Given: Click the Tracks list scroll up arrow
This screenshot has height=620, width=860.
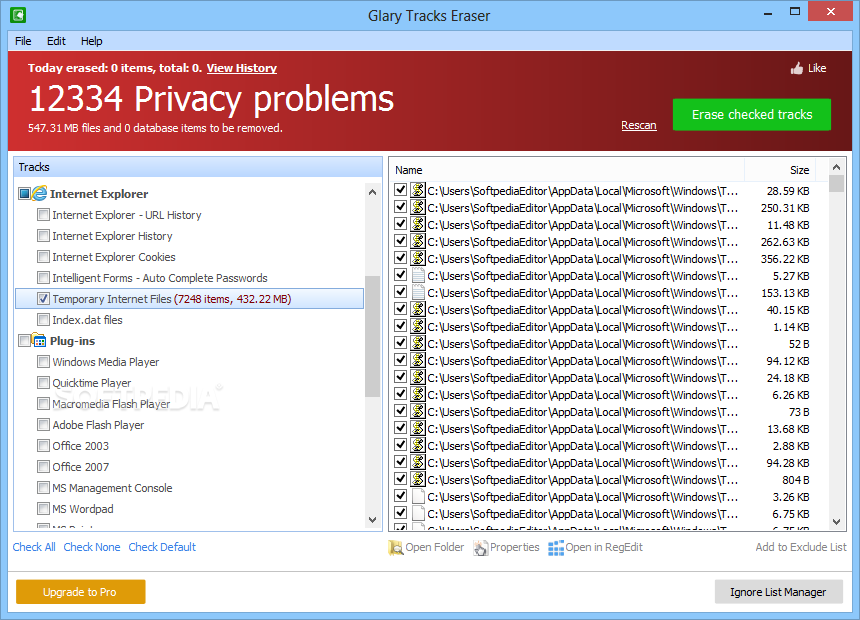Looking at the screenshot, I should click(372, 192).
